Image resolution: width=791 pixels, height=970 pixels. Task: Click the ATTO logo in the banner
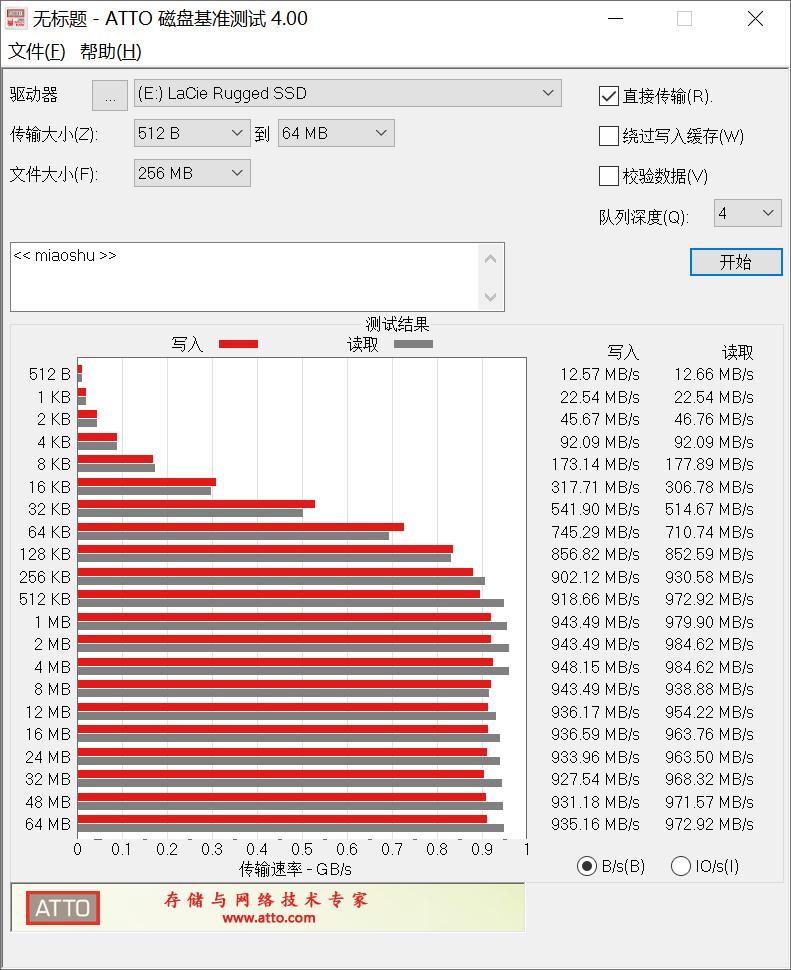coord(62,908)
